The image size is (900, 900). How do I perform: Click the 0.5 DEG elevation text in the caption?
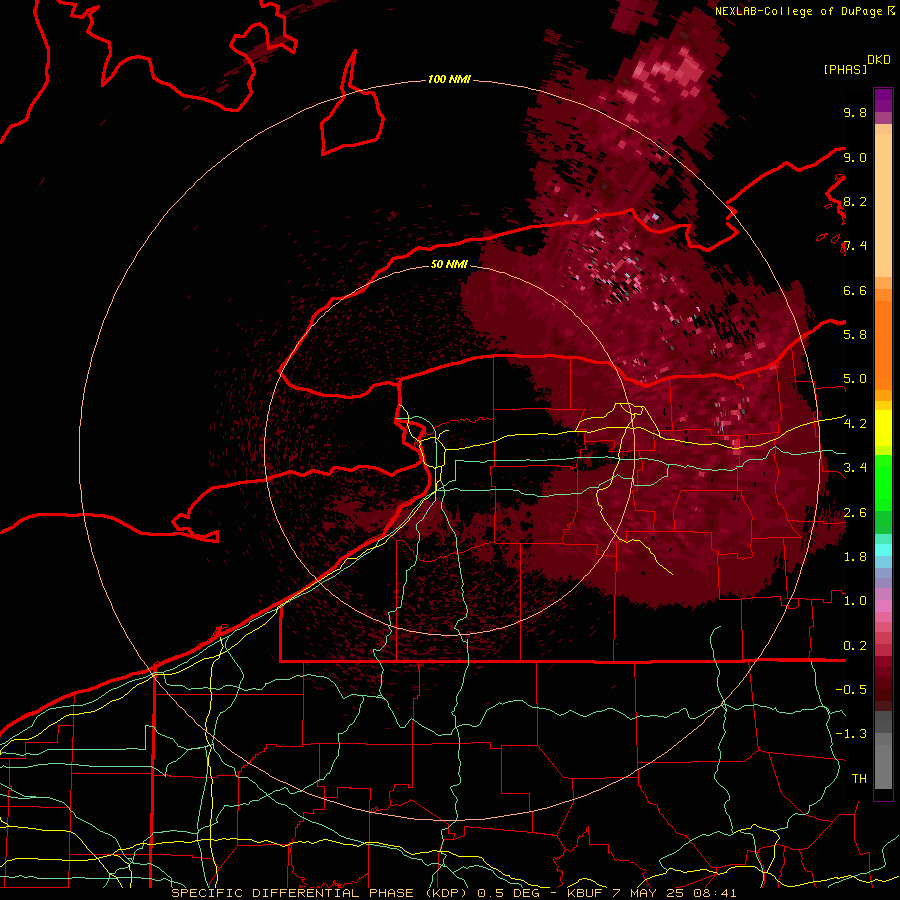[x=510, y=893]
